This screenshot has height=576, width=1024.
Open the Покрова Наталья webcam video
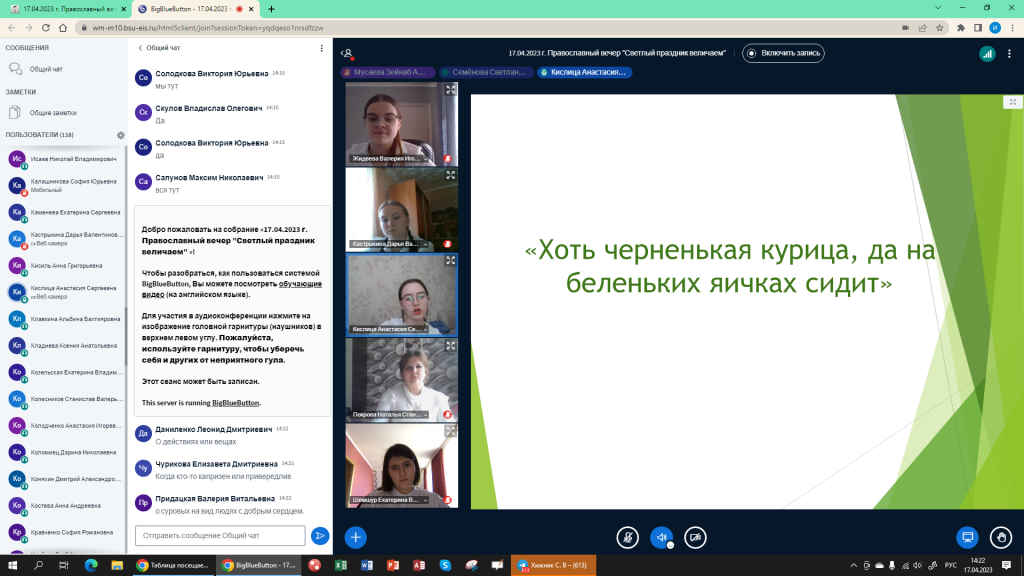coord(402,381)
